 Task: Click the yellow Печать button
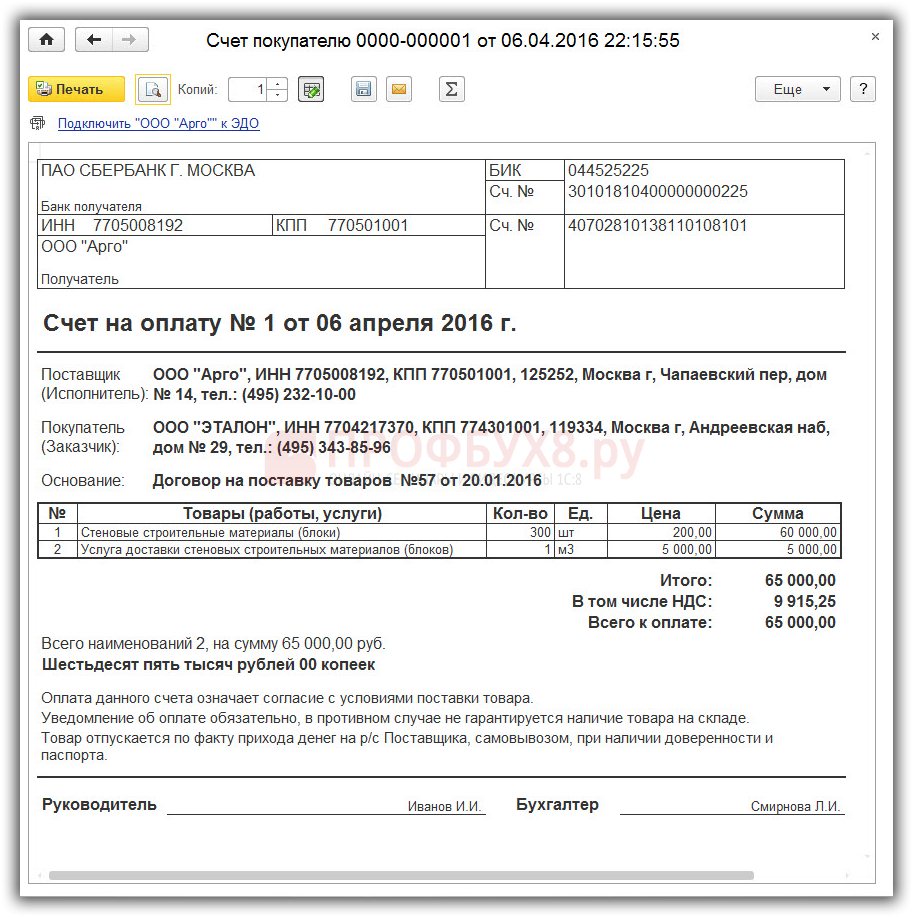click(76, 89)
